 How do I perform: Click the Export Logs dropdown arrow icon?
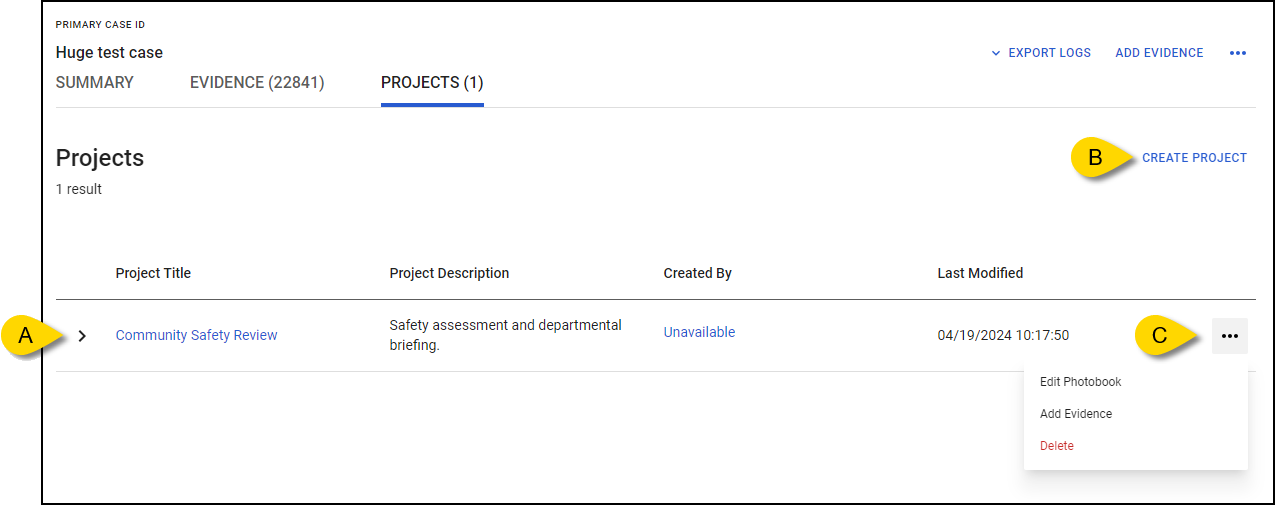coord(996,53)
